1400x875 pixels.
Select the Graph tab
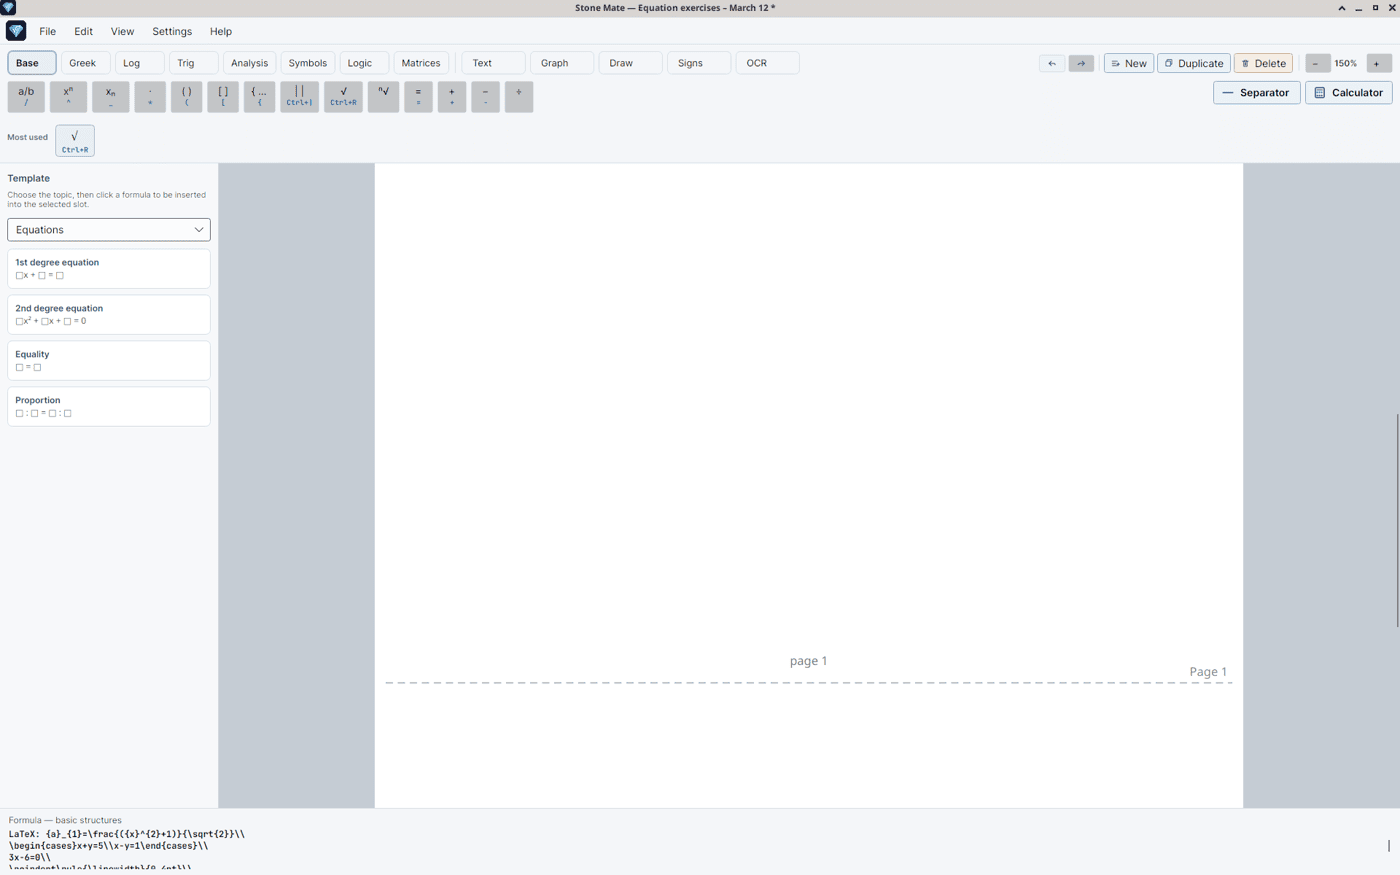click(x=561, y=63)
